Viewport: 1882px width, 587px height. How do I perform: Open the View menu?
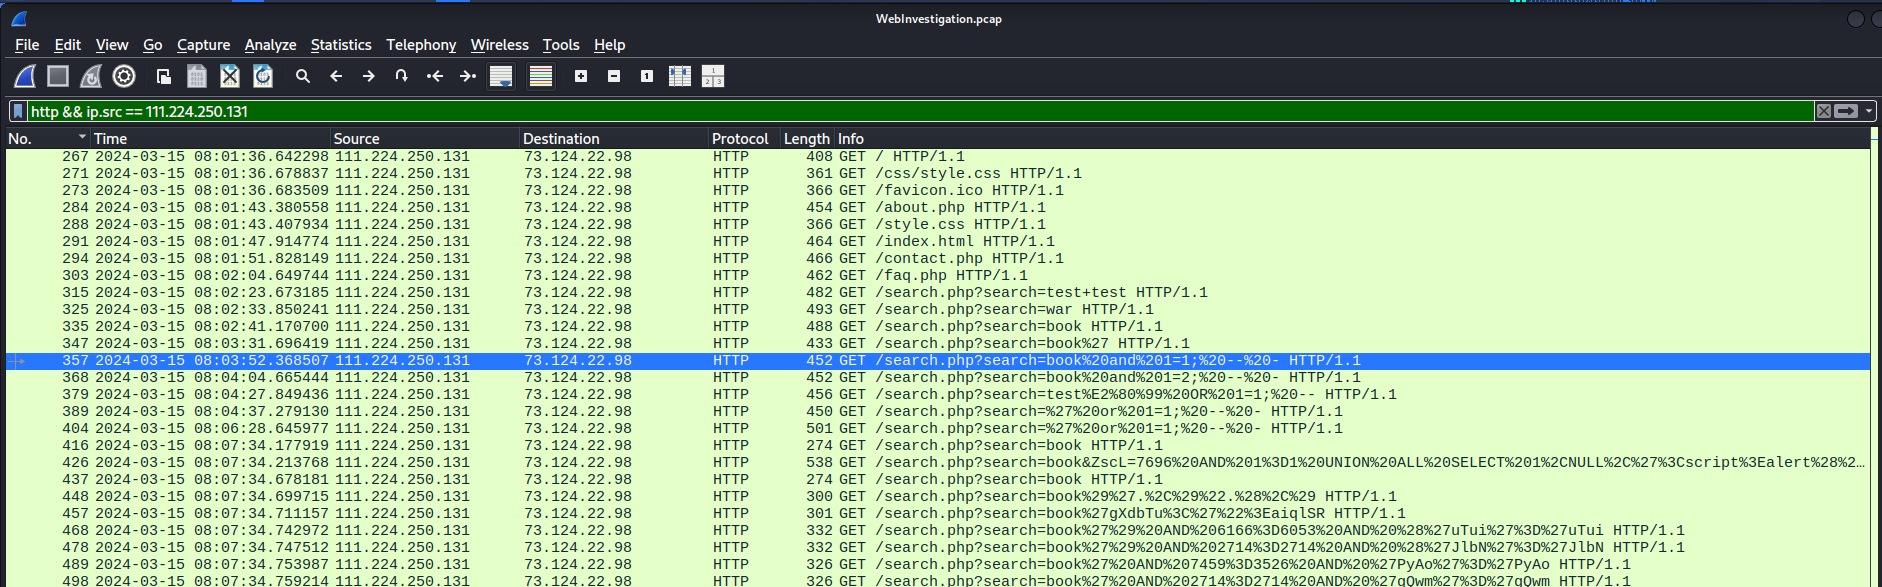click(x=112, y=45)
